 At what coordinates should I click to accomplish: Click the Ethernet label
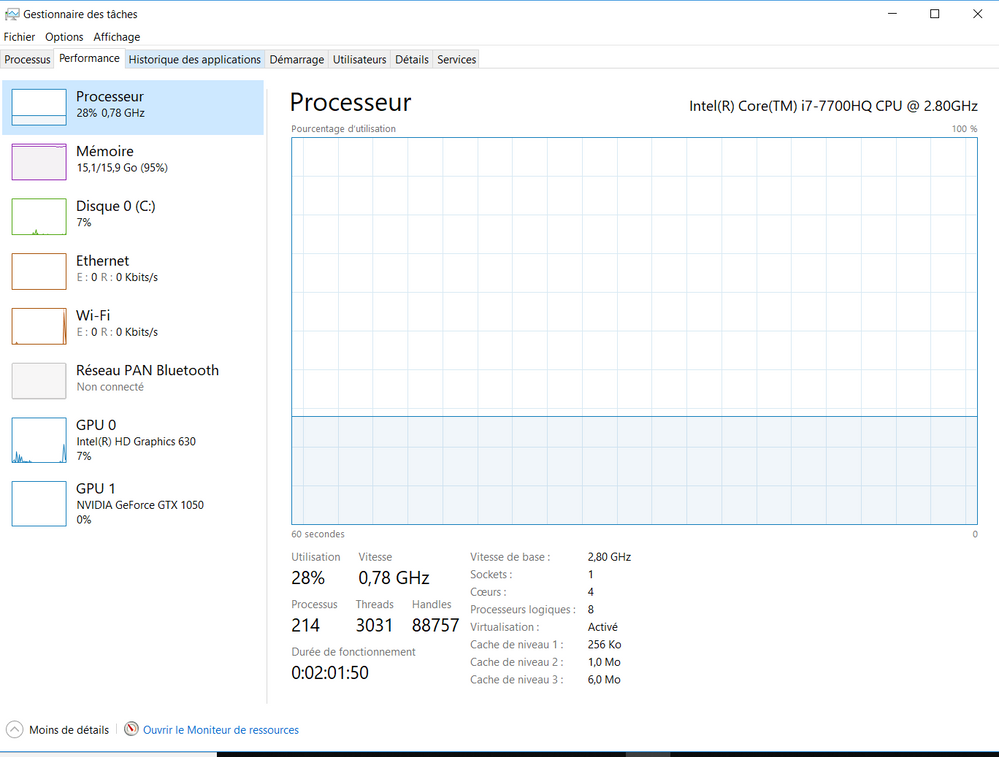coord(102,261)
